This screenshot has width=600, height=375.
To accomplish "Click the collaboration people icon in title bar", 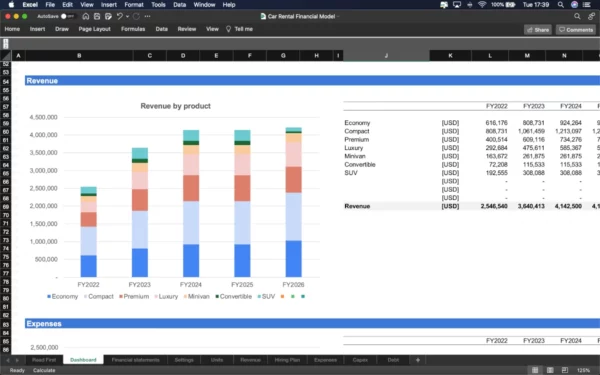I will coord(592,16).
